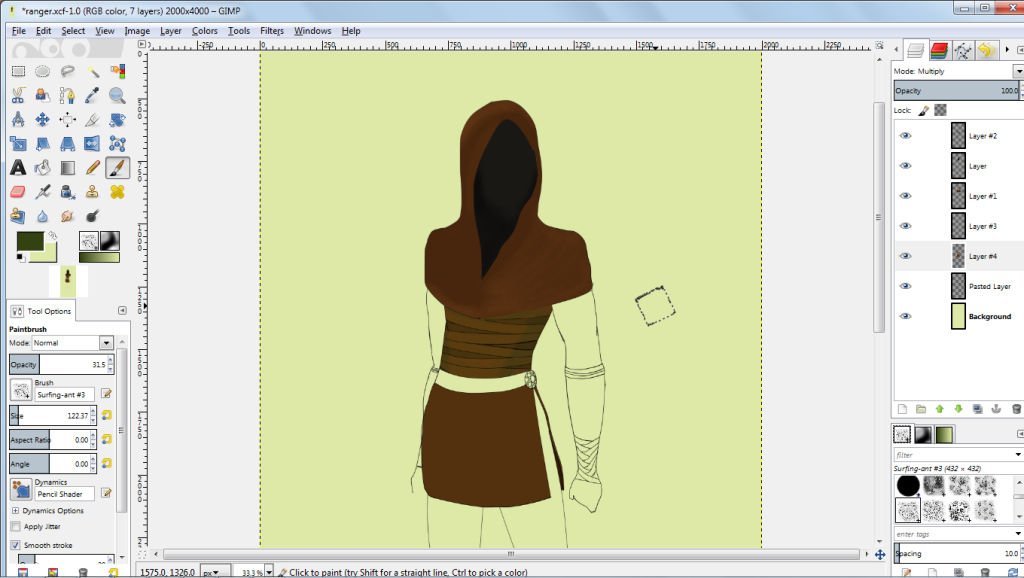Screen dimensions: 1024x578
Task: Choose the Text tool
Action: [18, 168]
